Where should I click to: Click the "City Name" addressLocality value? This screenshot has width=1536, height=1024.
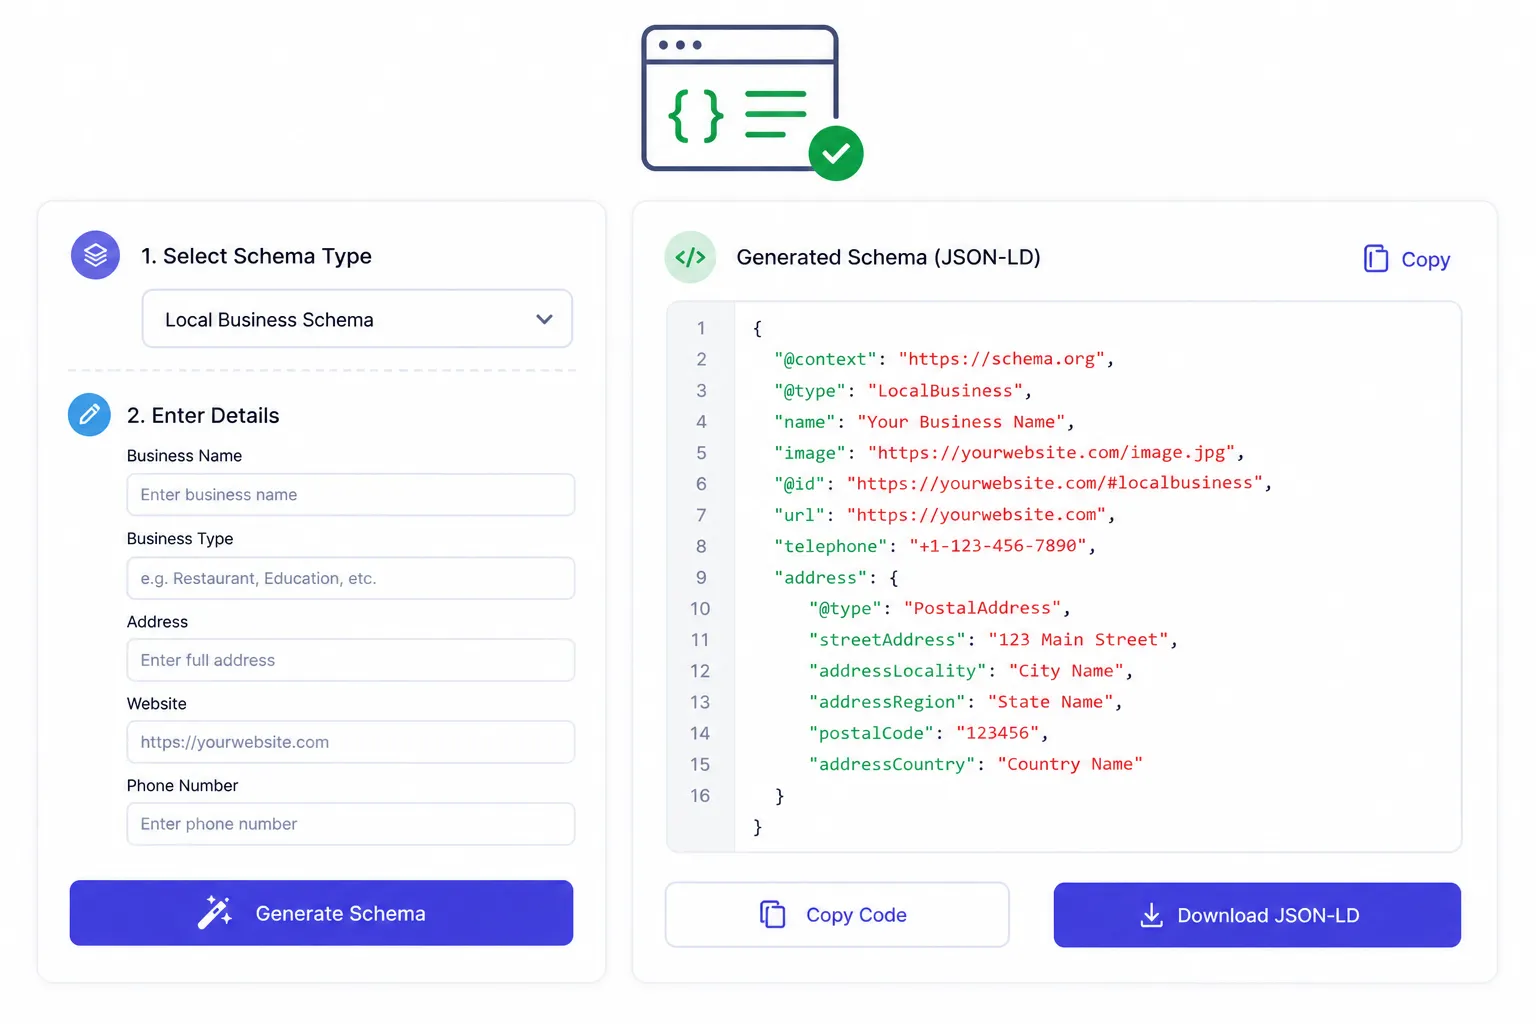(x=1066, y=671)
